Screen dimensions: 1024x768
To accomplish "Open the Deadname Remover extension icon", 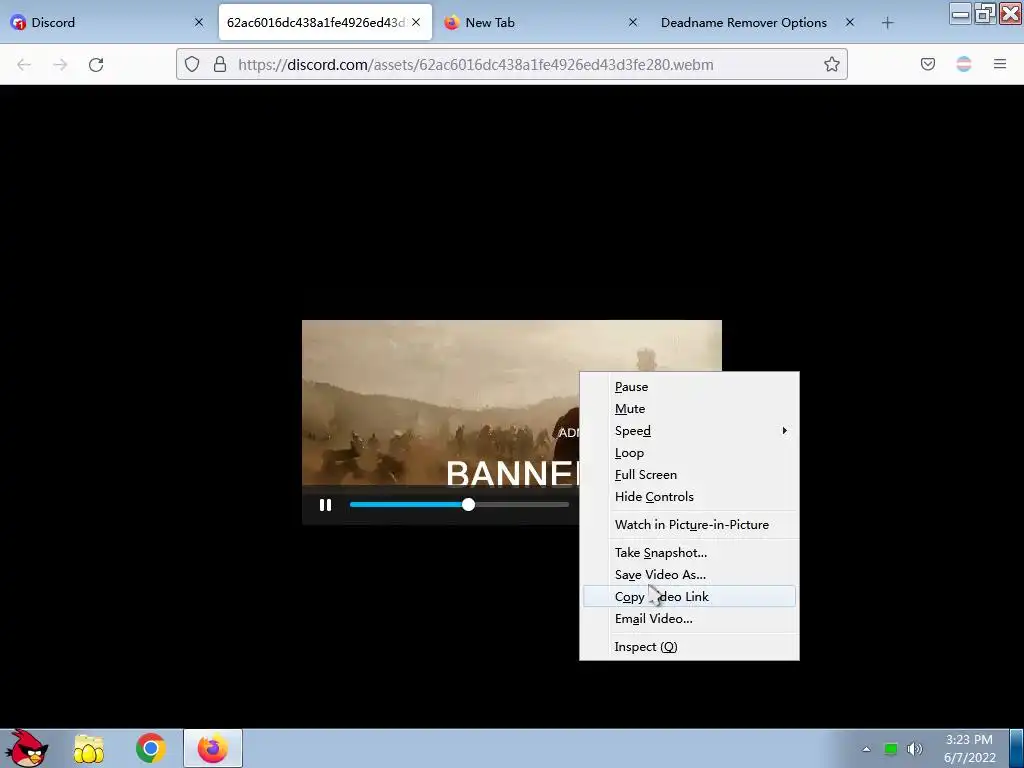I will coord(964,64).
